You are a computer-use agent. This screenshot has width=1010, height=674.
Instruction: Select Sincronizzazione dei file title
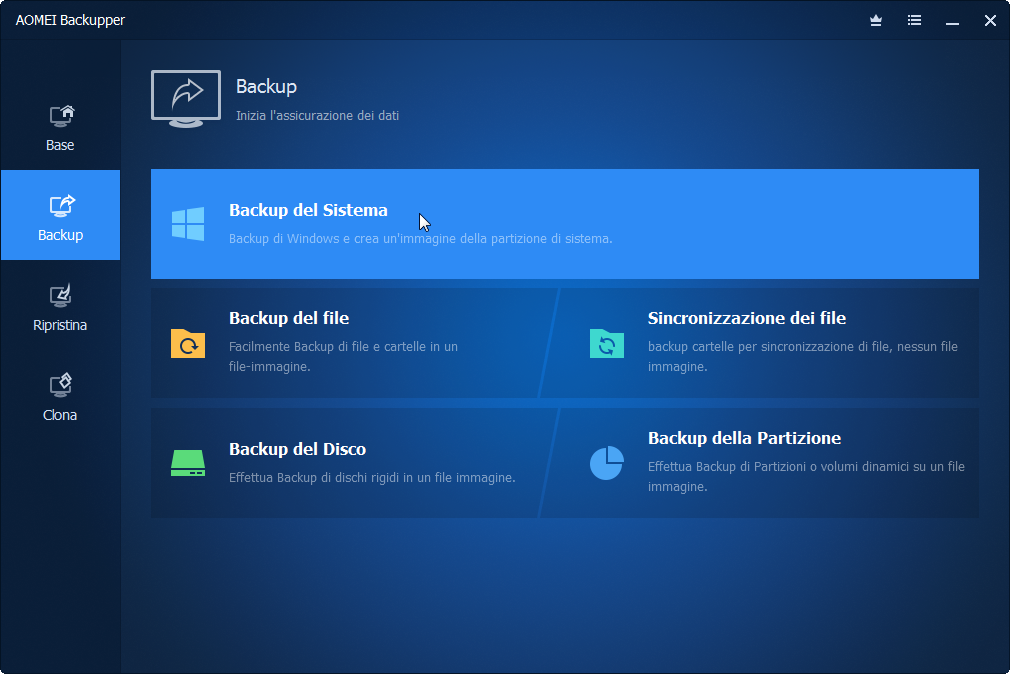[747, 318]
